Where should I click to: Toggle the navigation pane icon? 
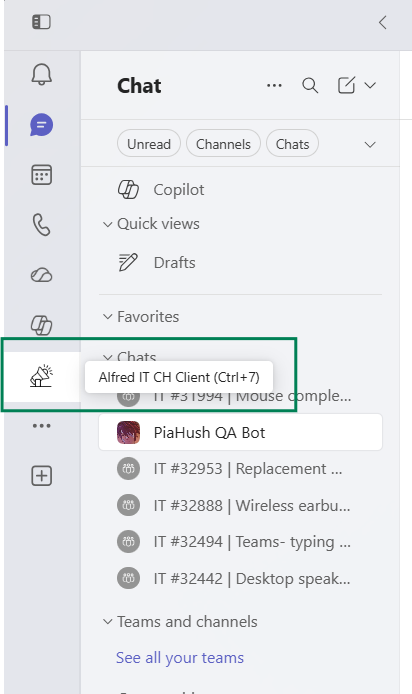pyautogui.click(x=42, y=22)
